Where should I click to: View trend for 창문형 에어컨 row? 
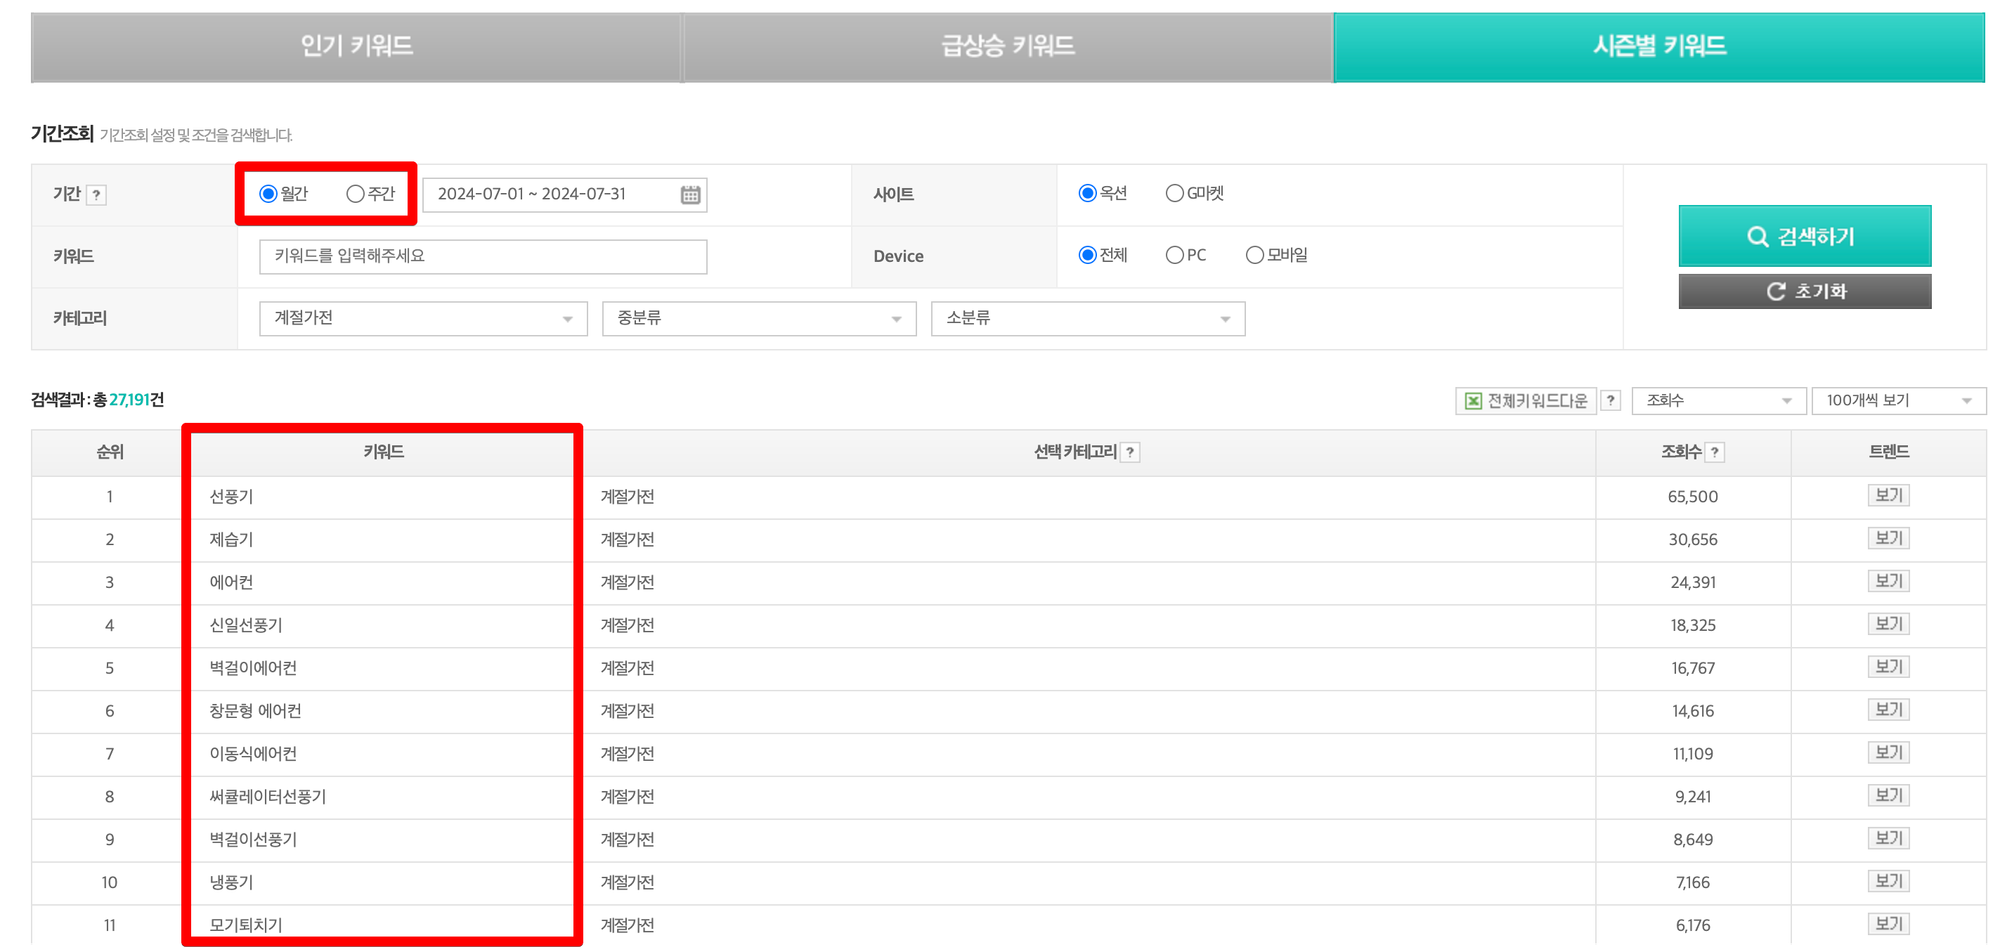click(x=1888, y=711)
